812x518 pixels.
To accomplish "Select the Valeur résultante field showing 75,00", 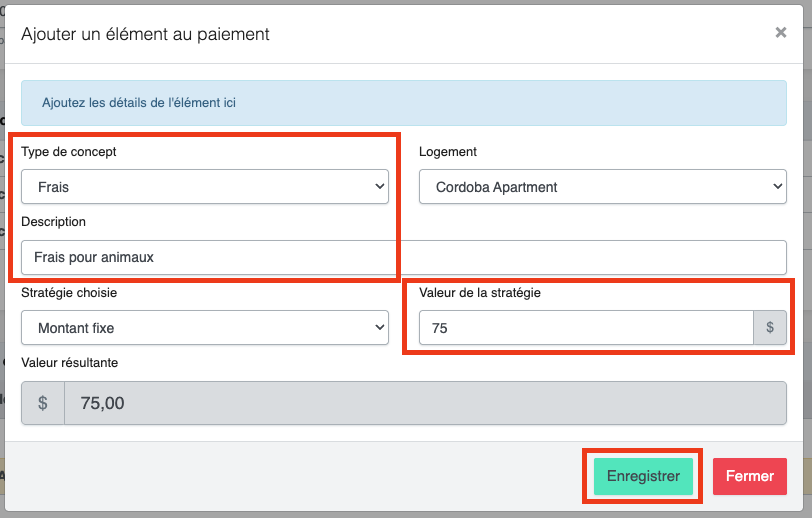I will pos(424,403).
